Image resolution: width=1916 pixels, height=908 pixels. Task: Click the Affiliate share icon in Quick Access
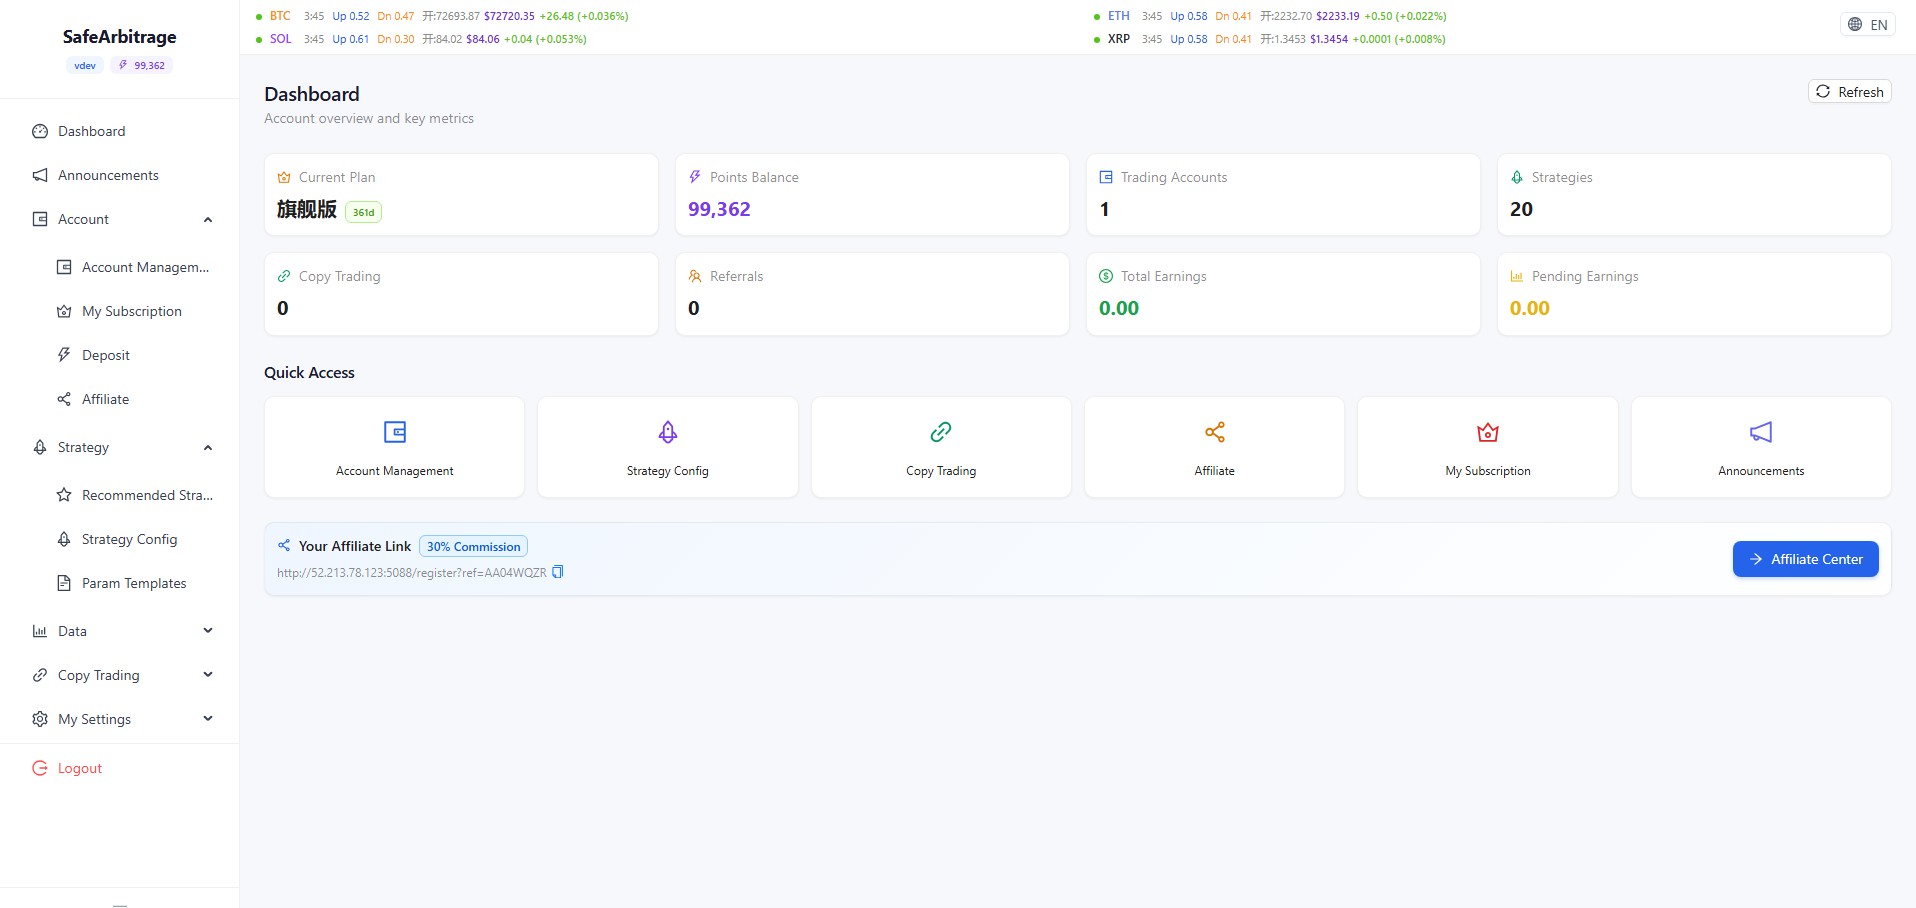[x=1213, y=432]
